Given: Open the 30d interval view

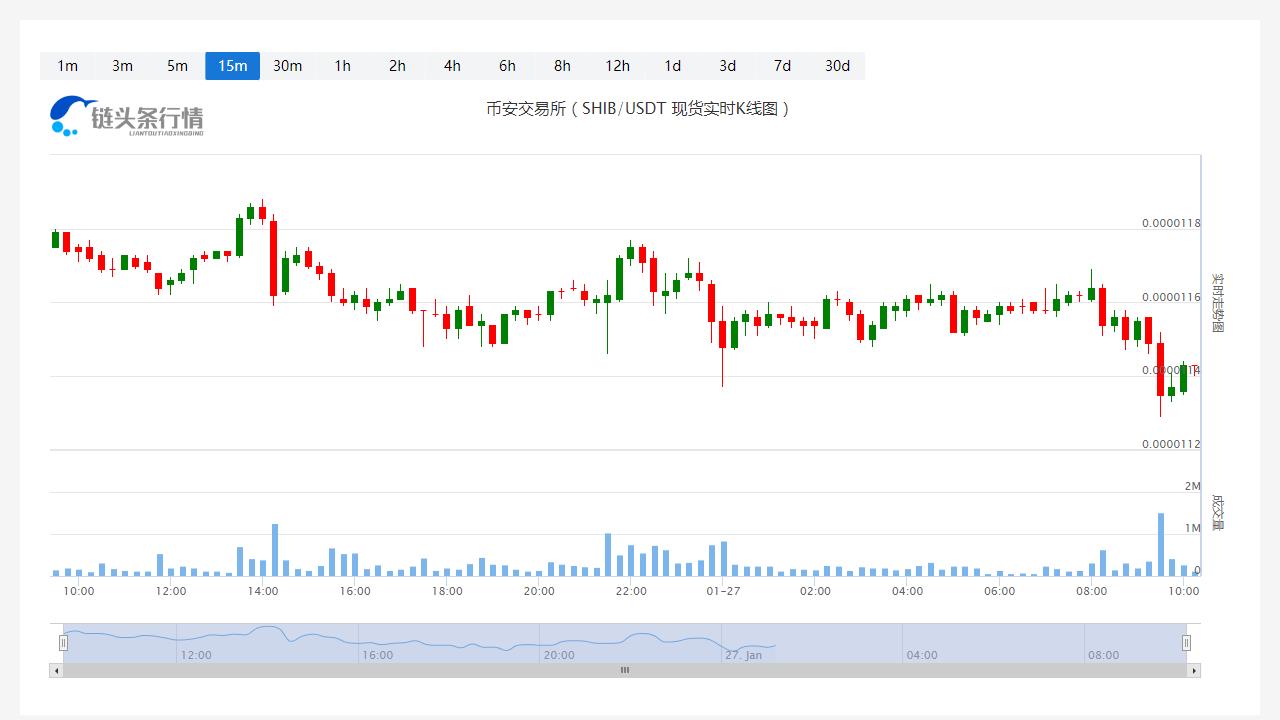Looking at the screenshot, I should [837, 66].
